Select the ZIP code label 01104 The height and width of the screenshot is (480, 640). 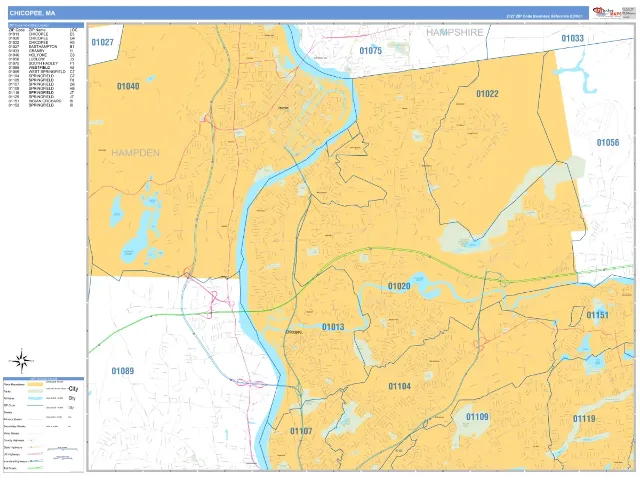pos(400,386)
